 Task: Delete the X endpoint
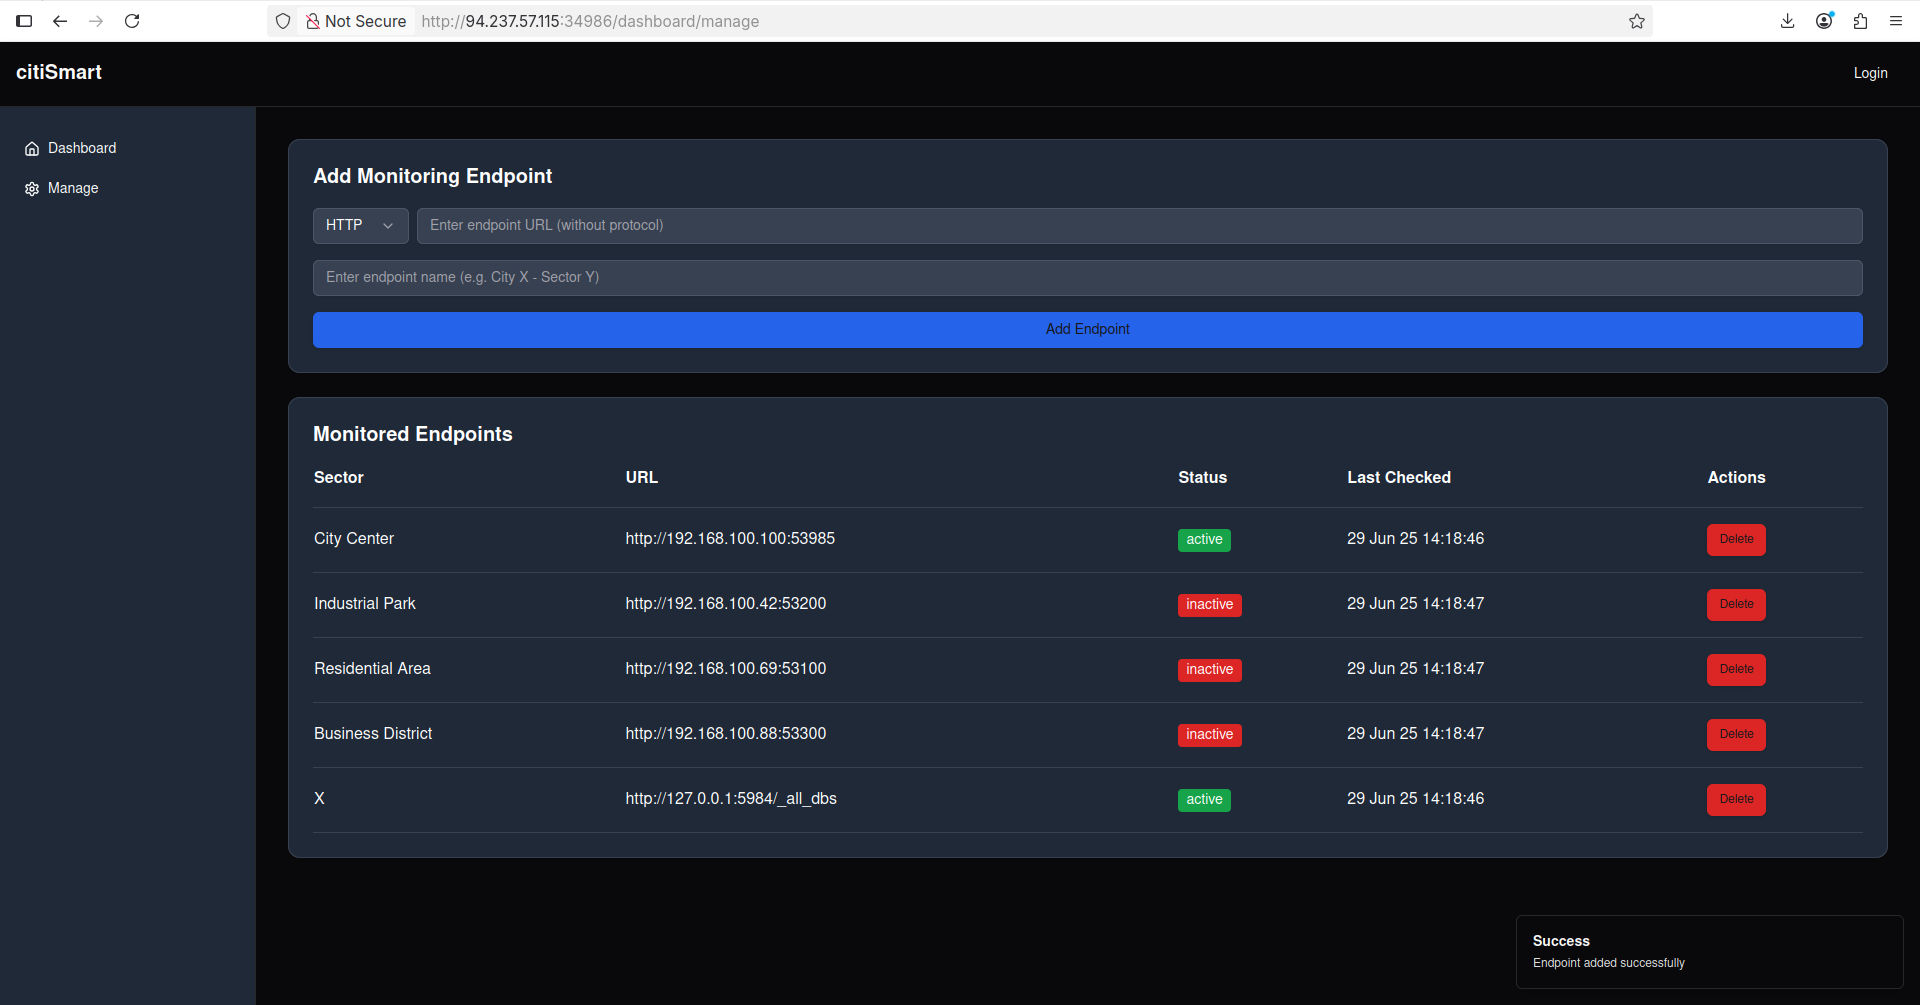coord(1736,800)
